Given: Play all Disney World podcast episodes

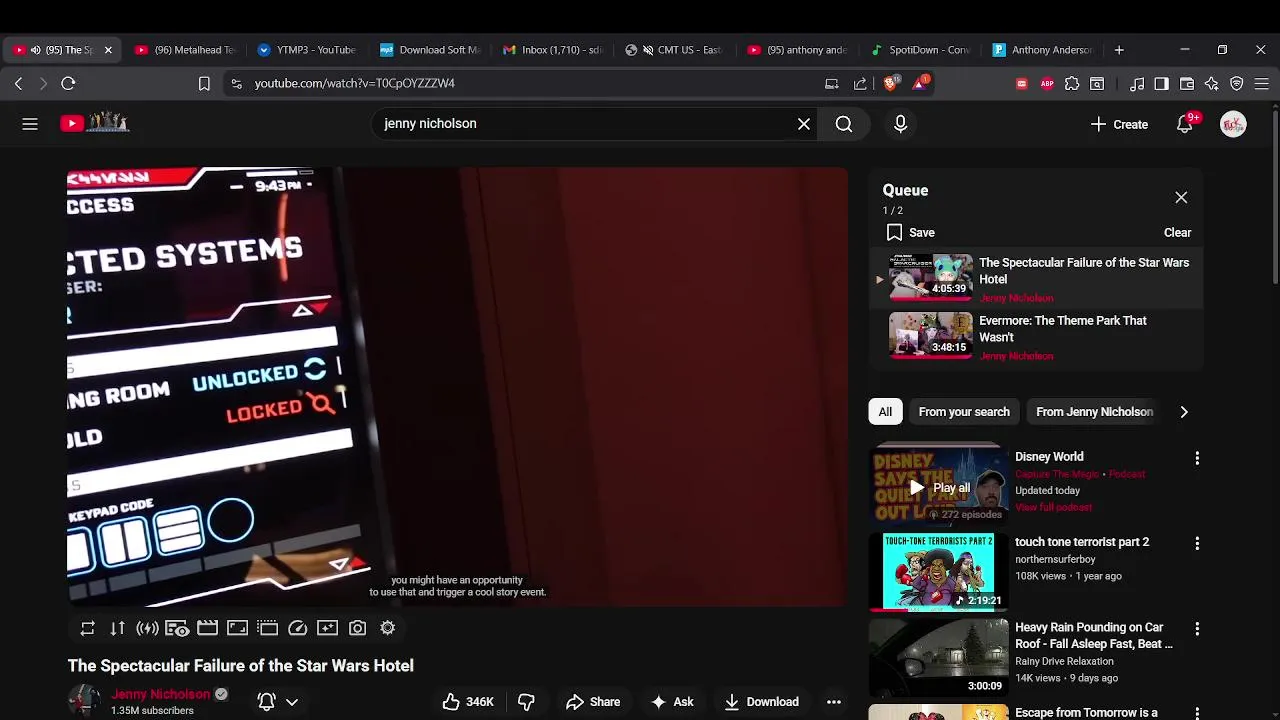Looking at the screenshot, I should [939, 488].
